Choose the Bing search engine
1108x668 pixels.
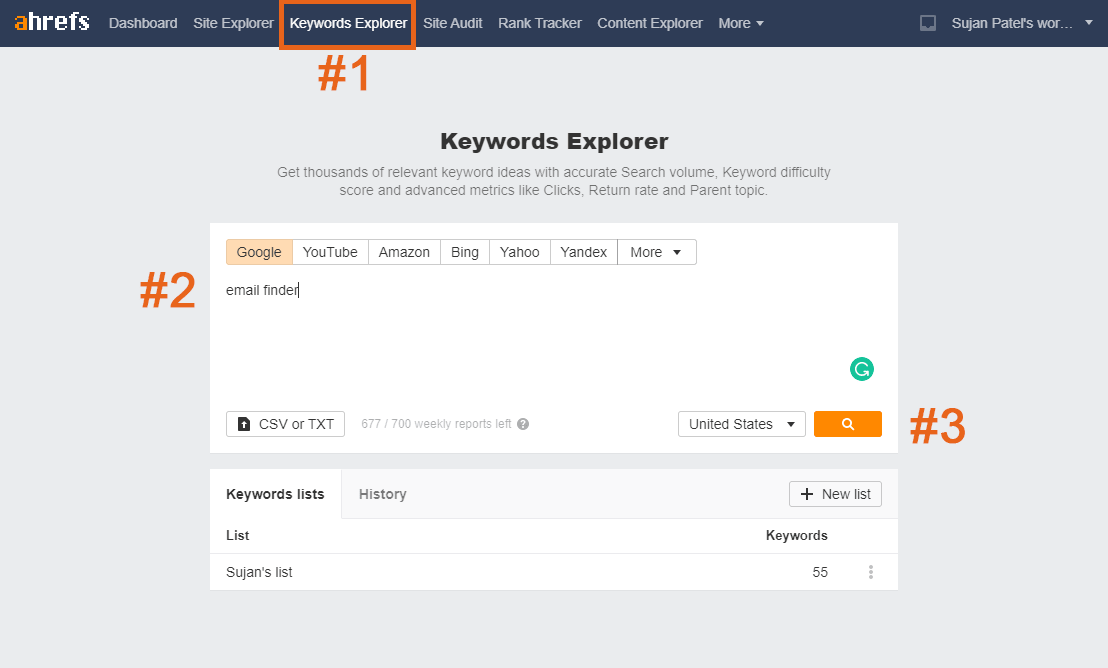tap(465, 252)
